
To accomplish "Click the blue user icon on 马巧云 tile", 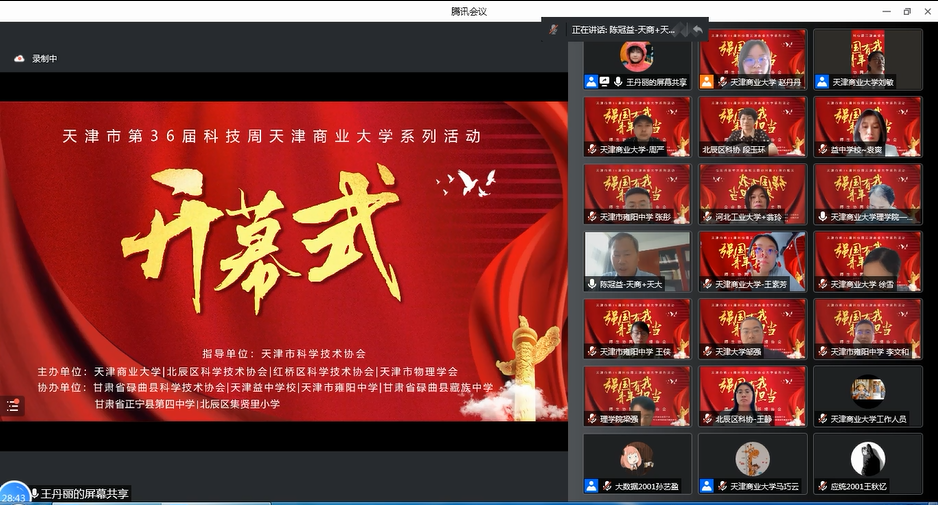I will [707, 487].
